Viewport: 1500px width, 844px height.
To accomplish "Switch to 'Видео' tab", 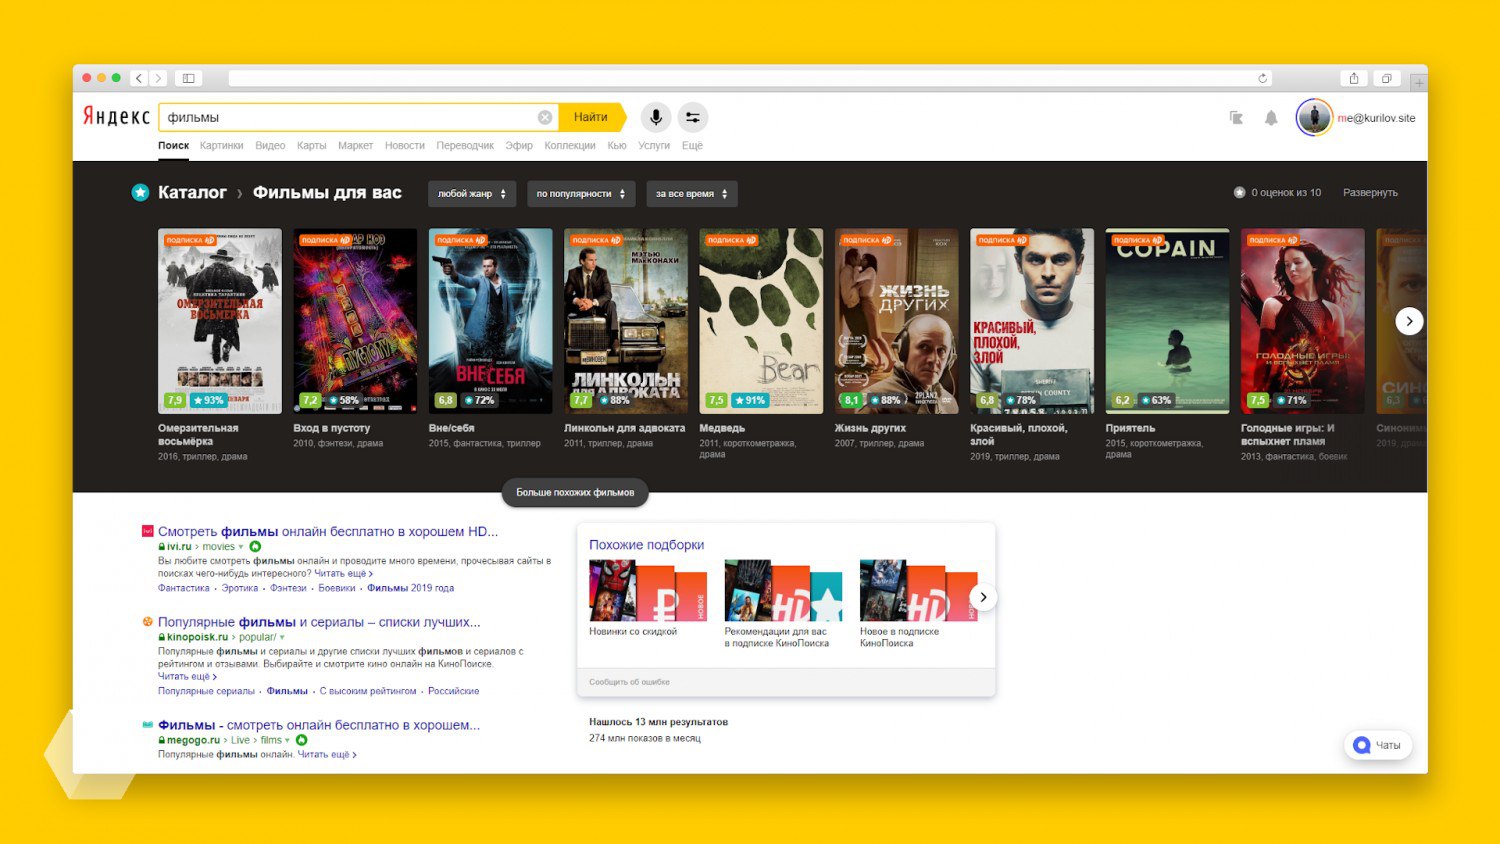I will click(x=270, y=146).
